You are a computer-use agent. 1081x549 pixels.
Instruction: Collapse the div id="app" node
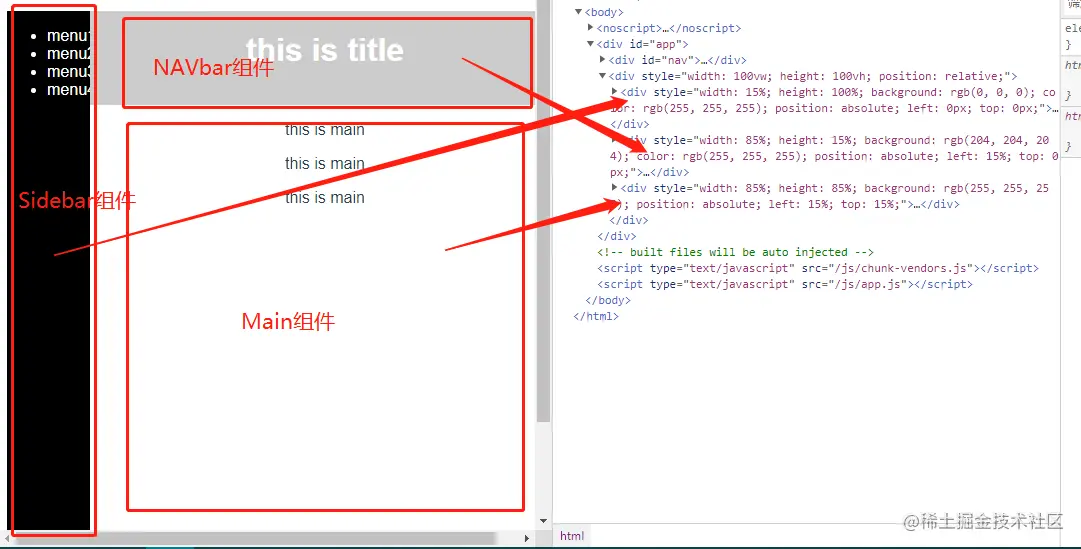(590, 44)
